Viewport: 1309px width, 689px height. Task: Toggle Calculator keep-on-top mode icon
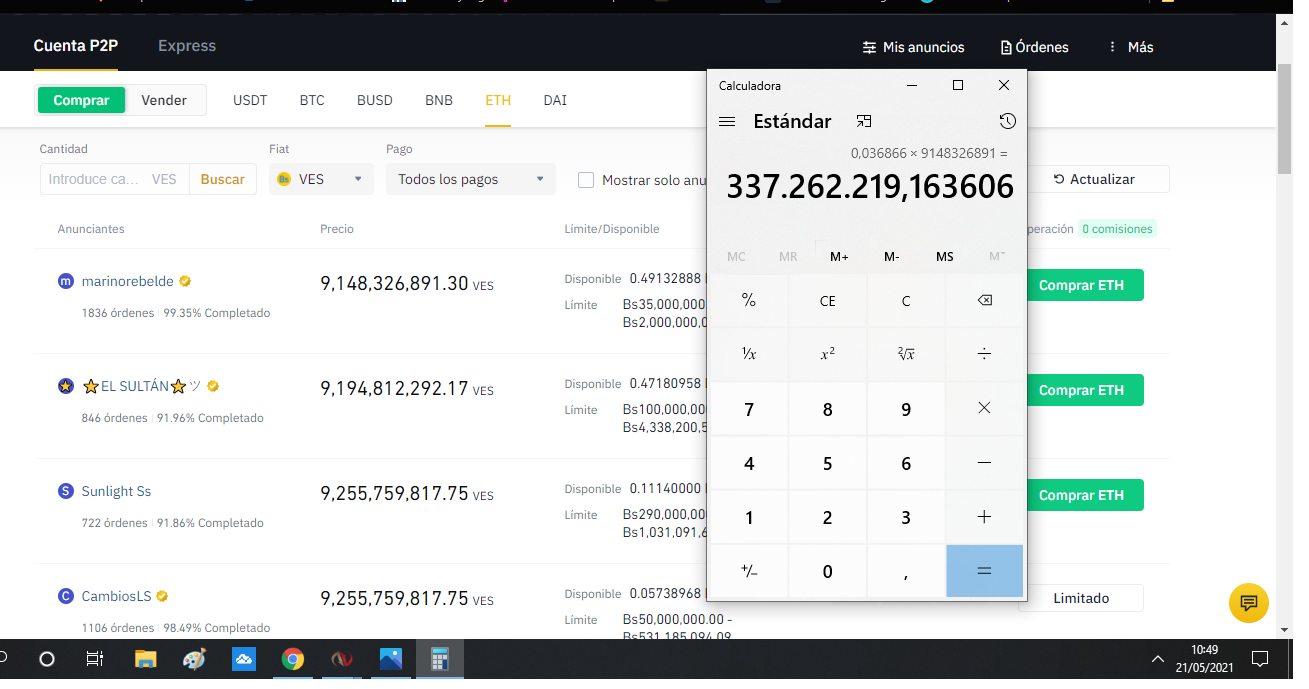pos(864,121)
